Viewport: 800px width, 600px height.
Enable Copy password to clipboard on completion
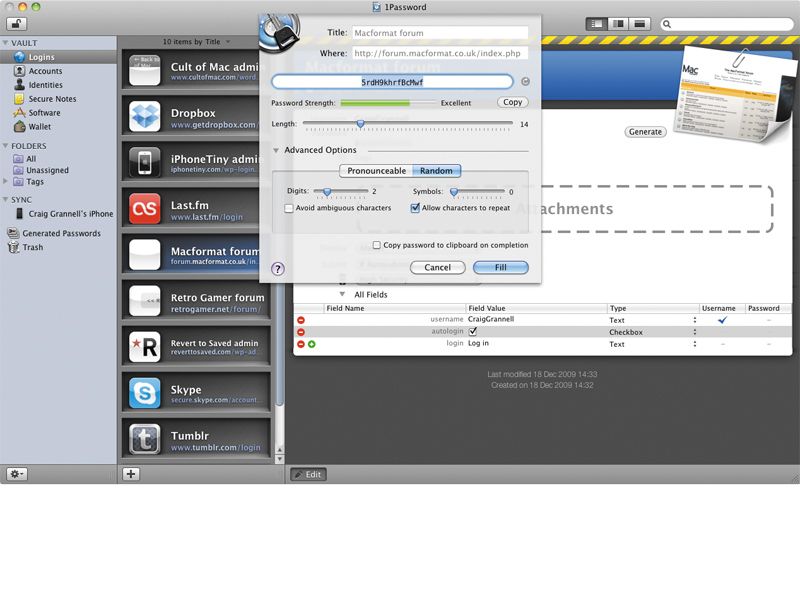click(x=377, y=245)
